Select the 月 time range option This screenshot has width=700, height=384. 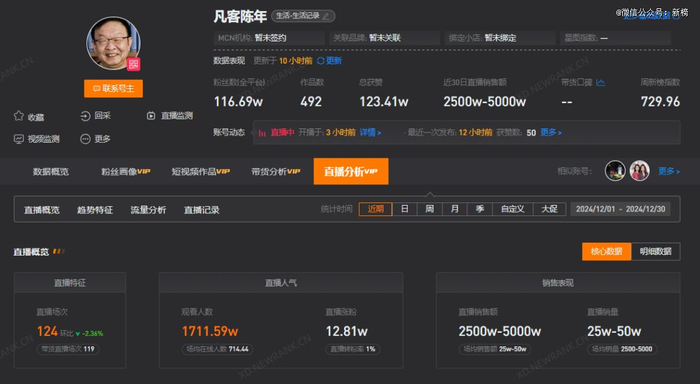tap(454, 209)
